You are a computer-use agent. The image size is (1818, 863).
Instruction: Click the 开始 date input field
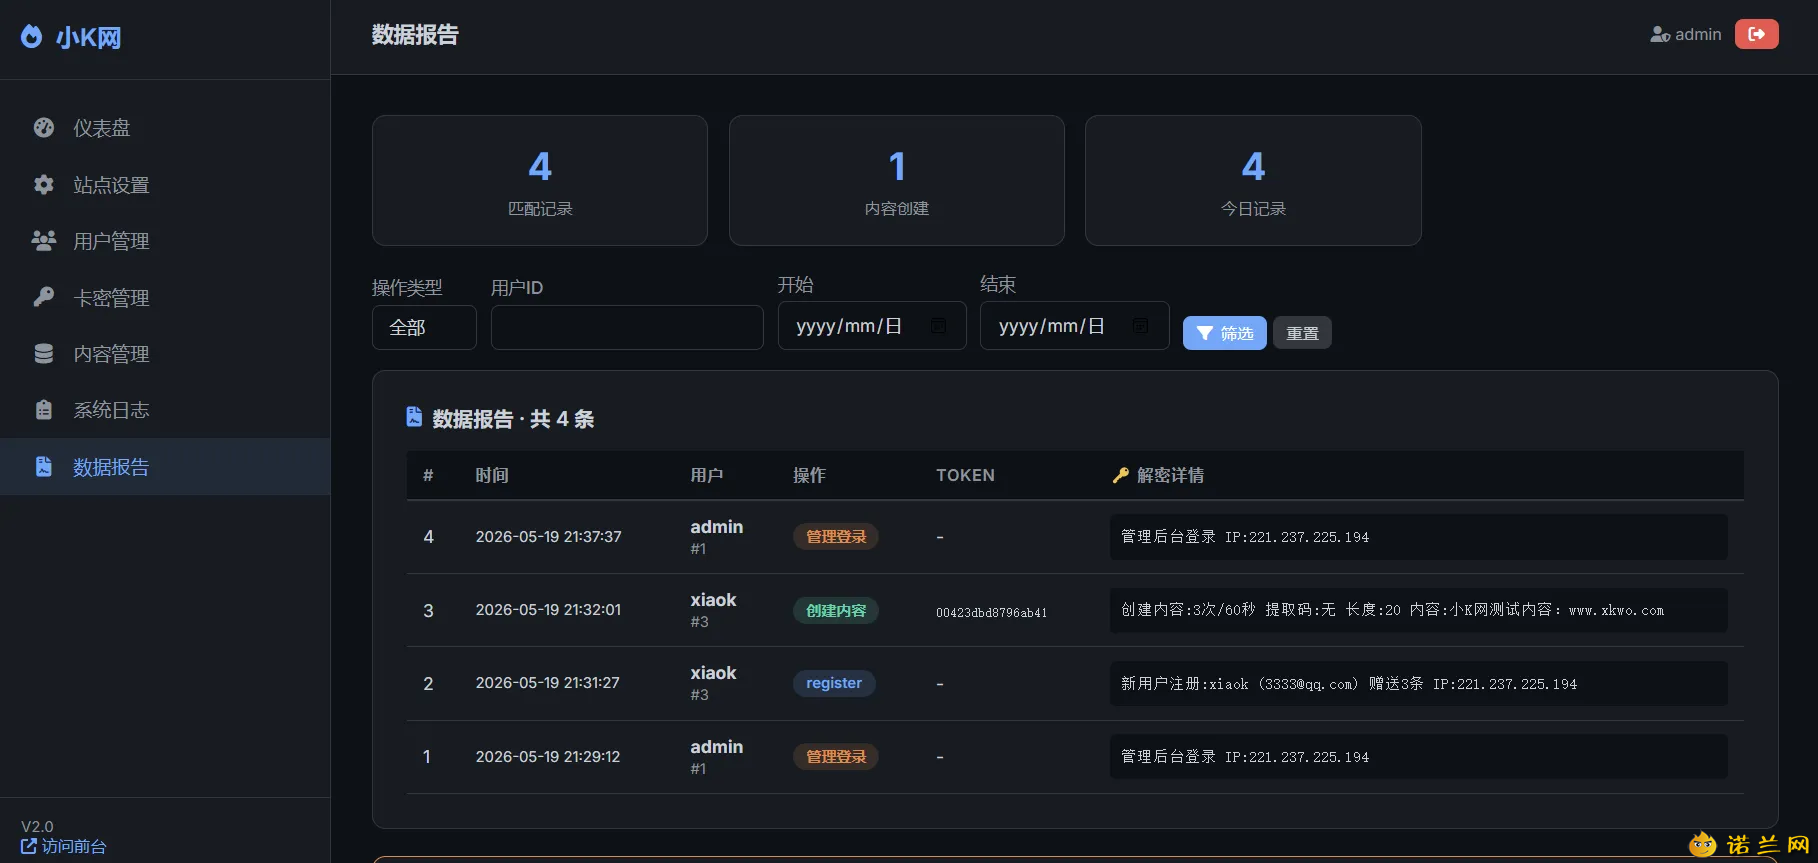pyautogui.click(x=872, y=326)
